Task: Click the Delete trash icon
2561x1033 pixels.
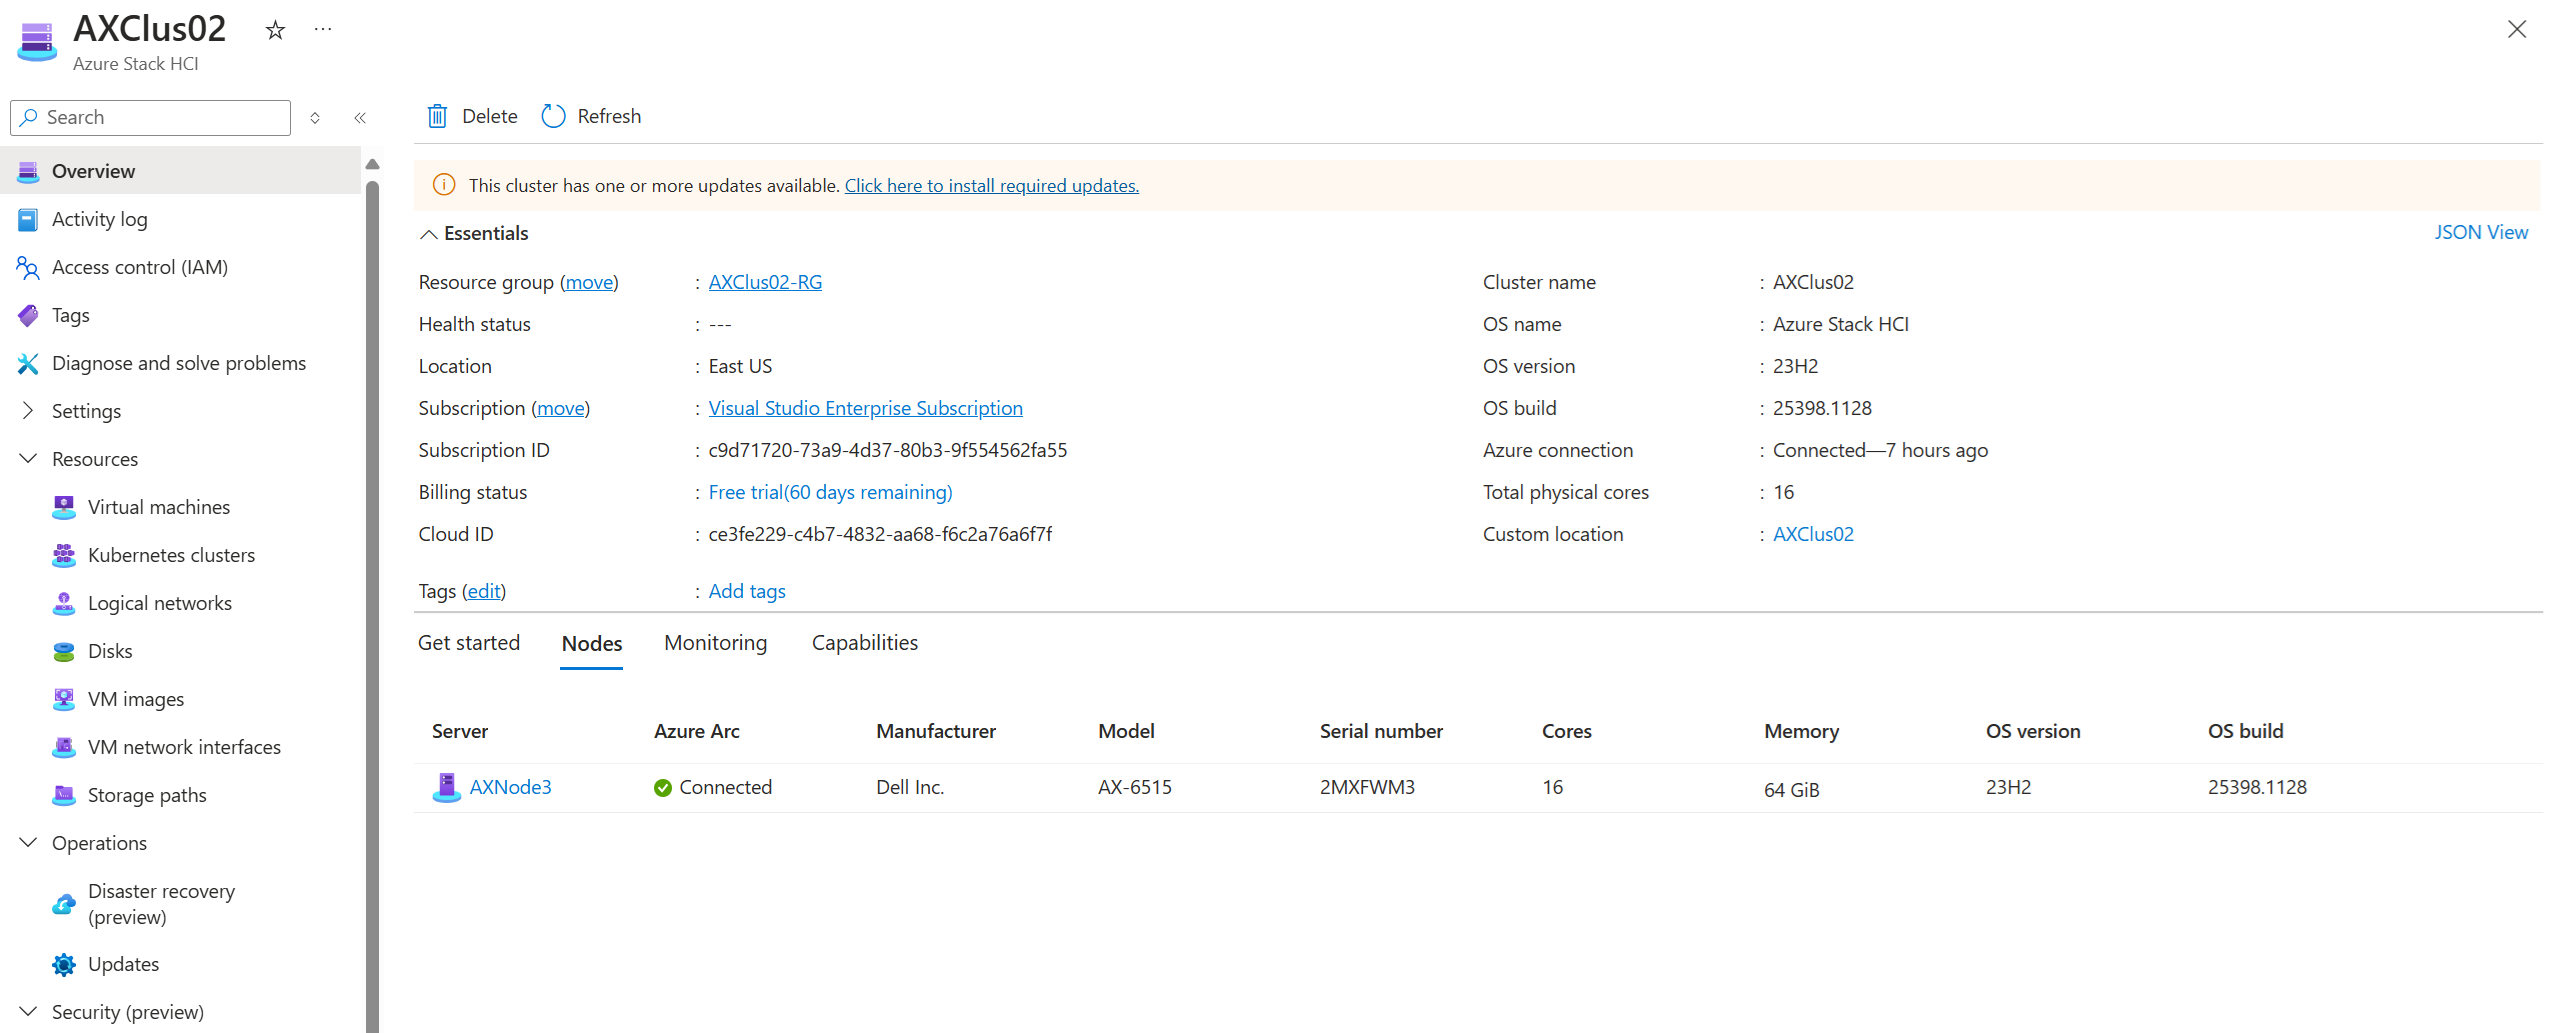Action: (x=437, y=116)
